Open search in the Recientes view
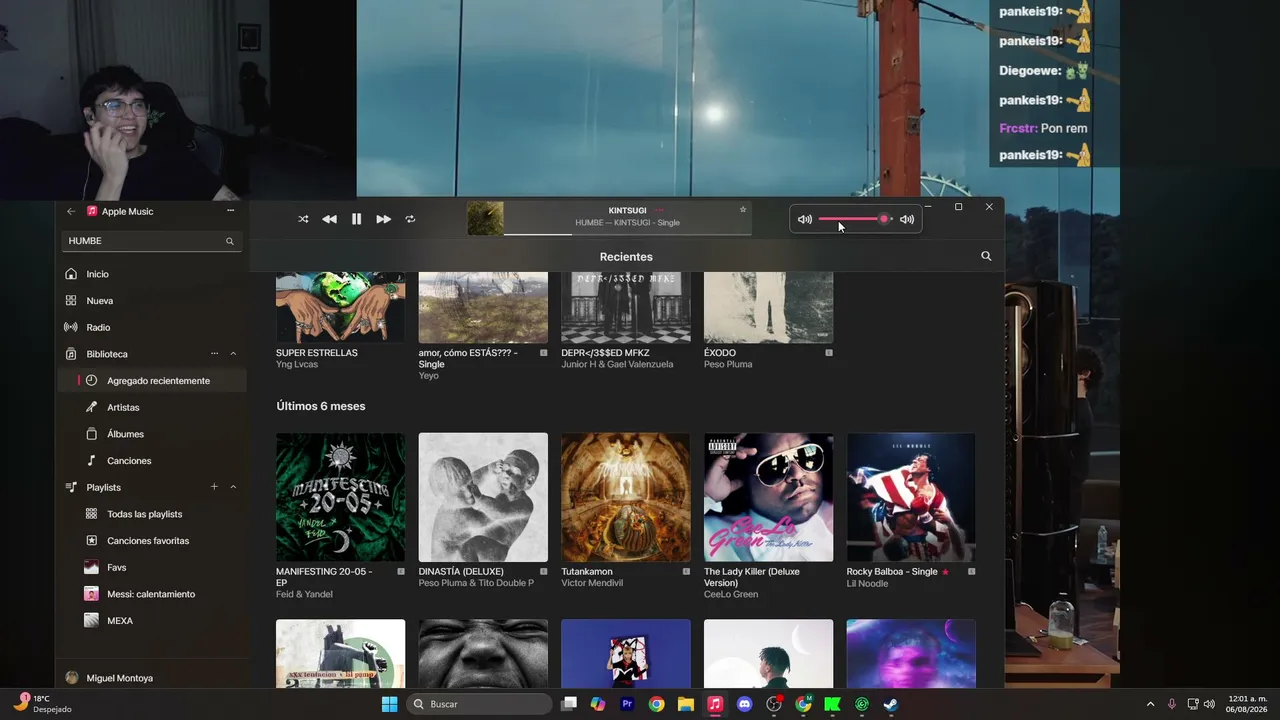This screenshot has height=720, width=1280. coord(986,256)
